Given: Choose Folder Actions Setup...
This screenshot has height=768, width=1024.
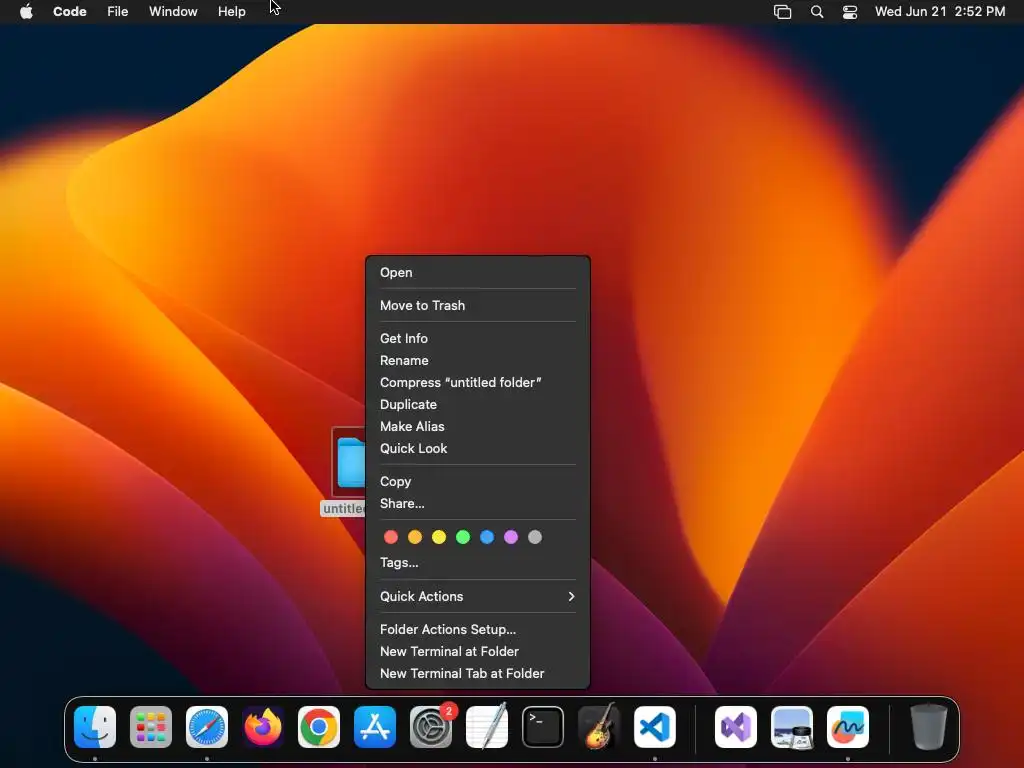Looking at the screenshot, I should (477, 630).
